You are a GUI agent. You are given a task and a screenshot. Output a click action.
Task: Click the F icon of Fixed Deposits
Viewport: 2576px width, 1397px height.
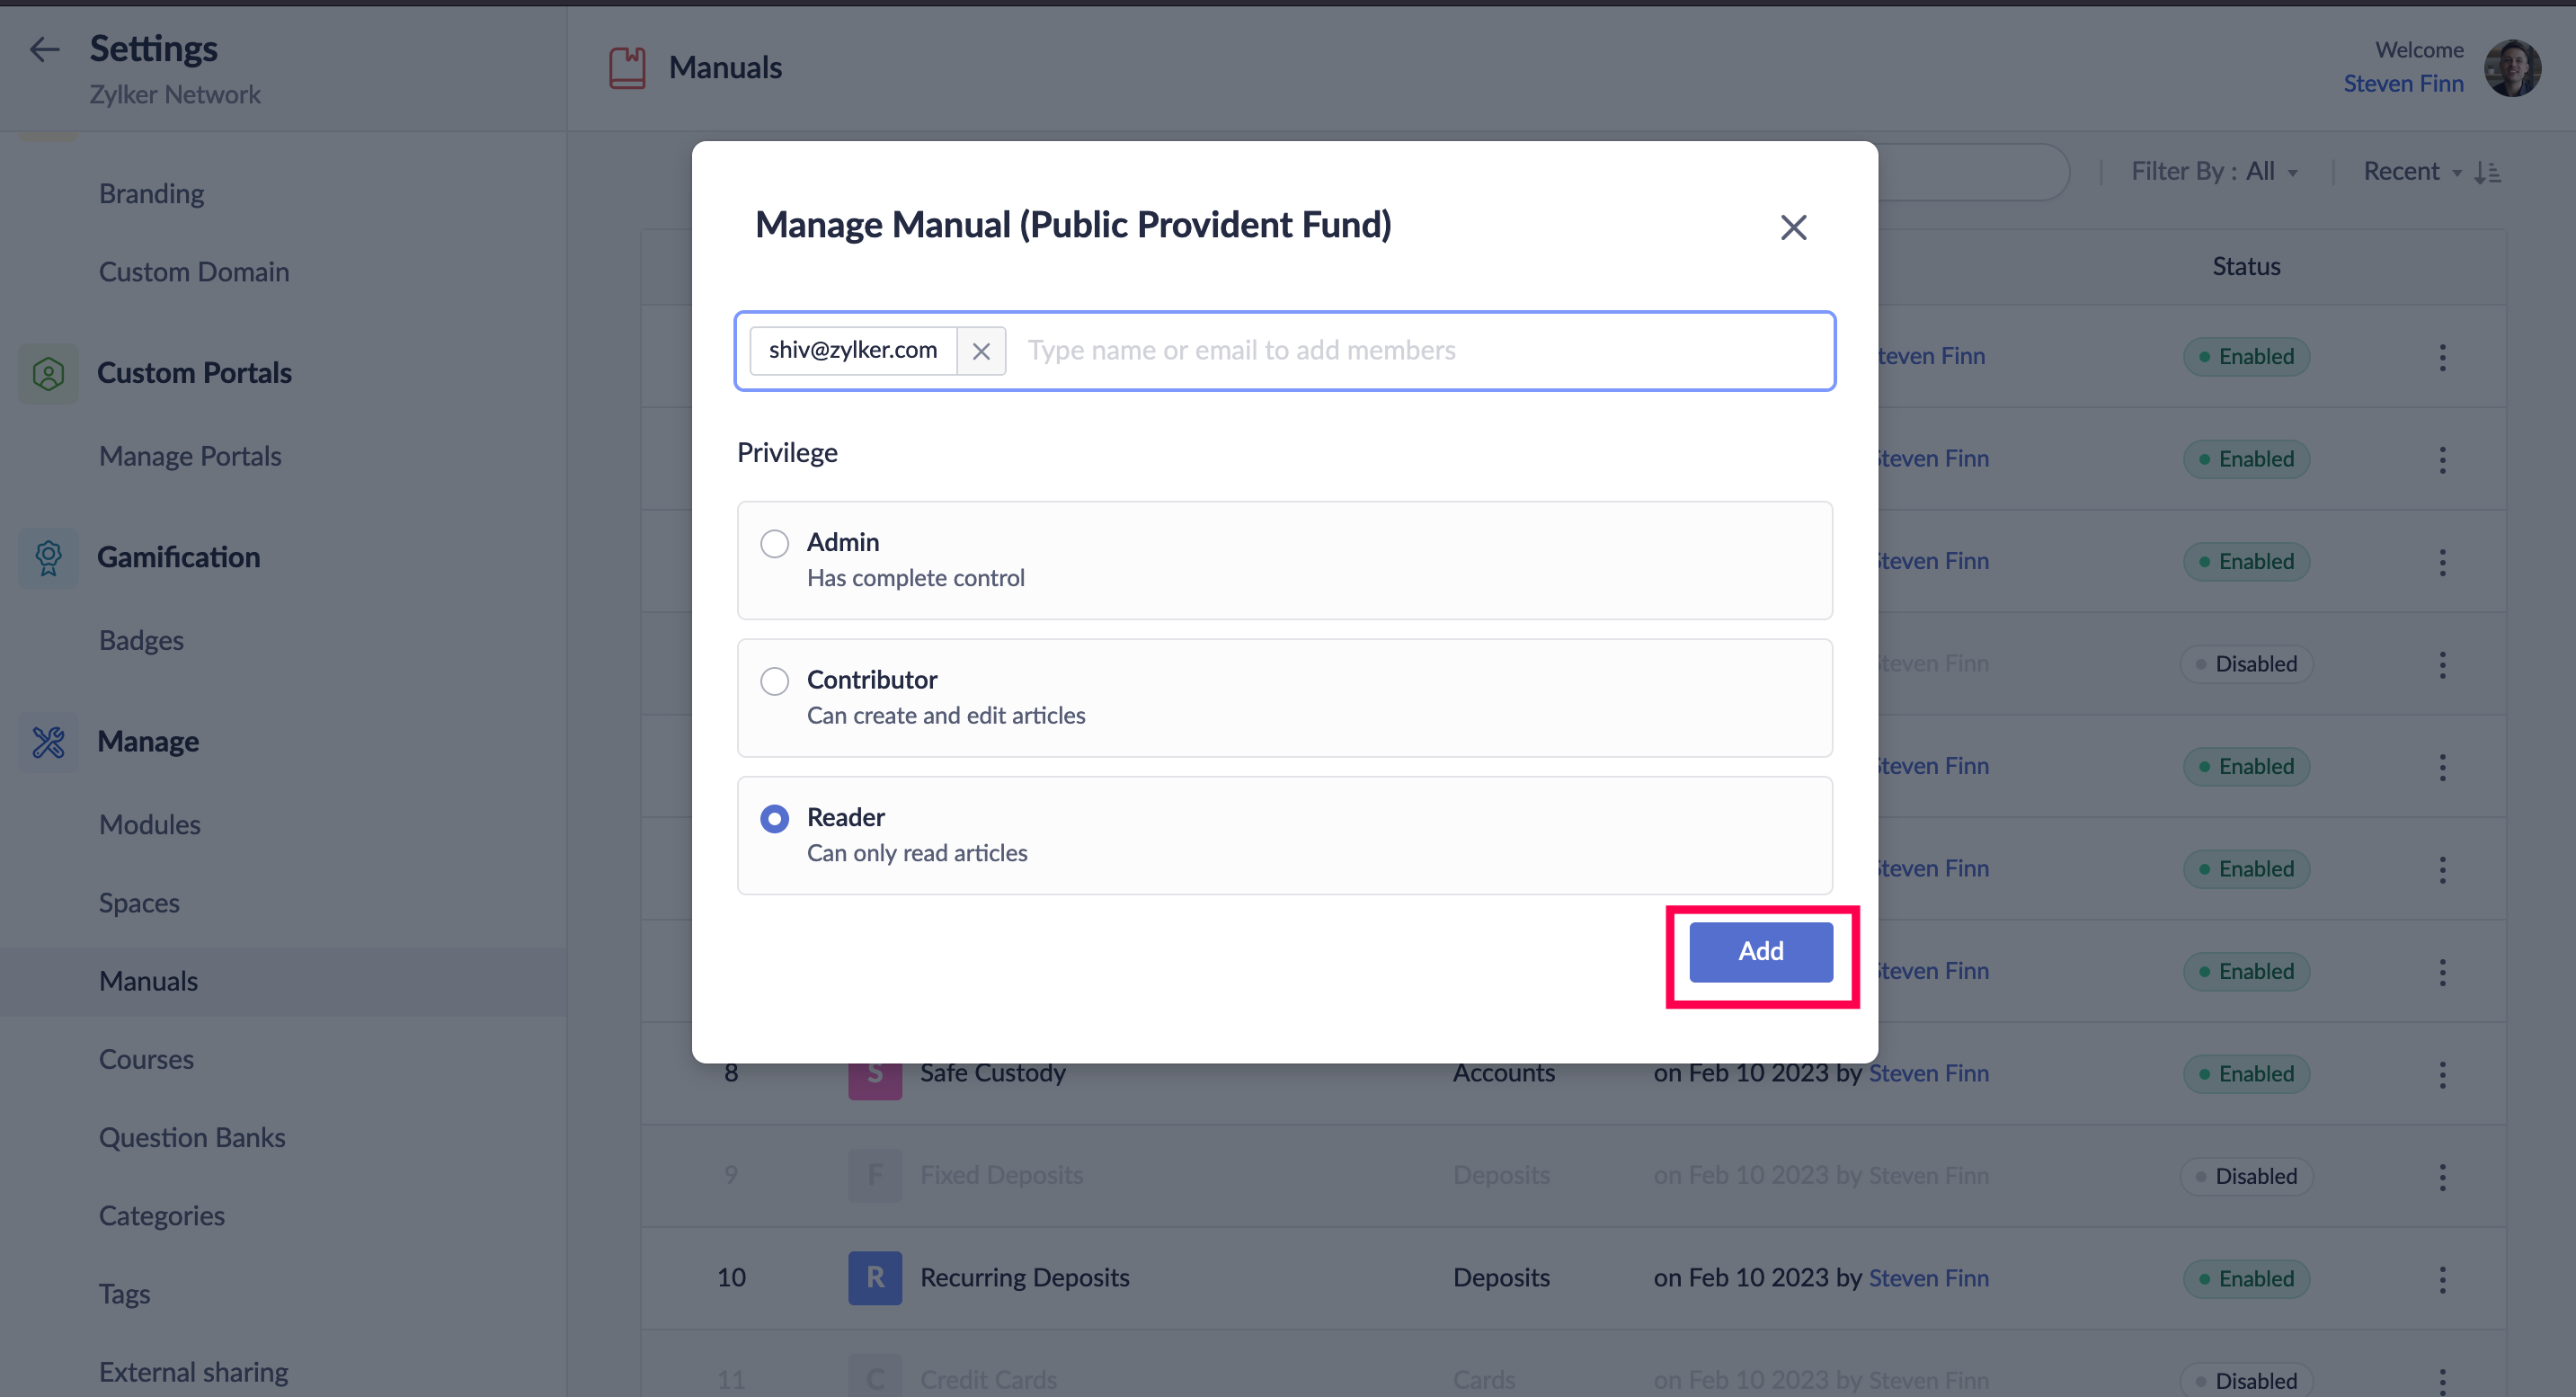coord(875,1176)
